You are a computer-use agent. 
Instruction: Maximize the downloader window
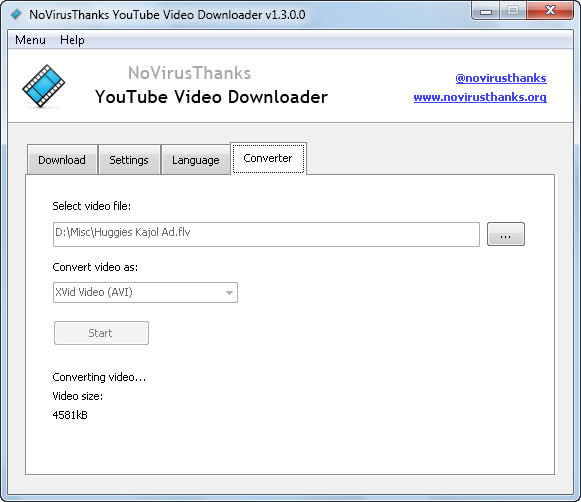(513, 11)
